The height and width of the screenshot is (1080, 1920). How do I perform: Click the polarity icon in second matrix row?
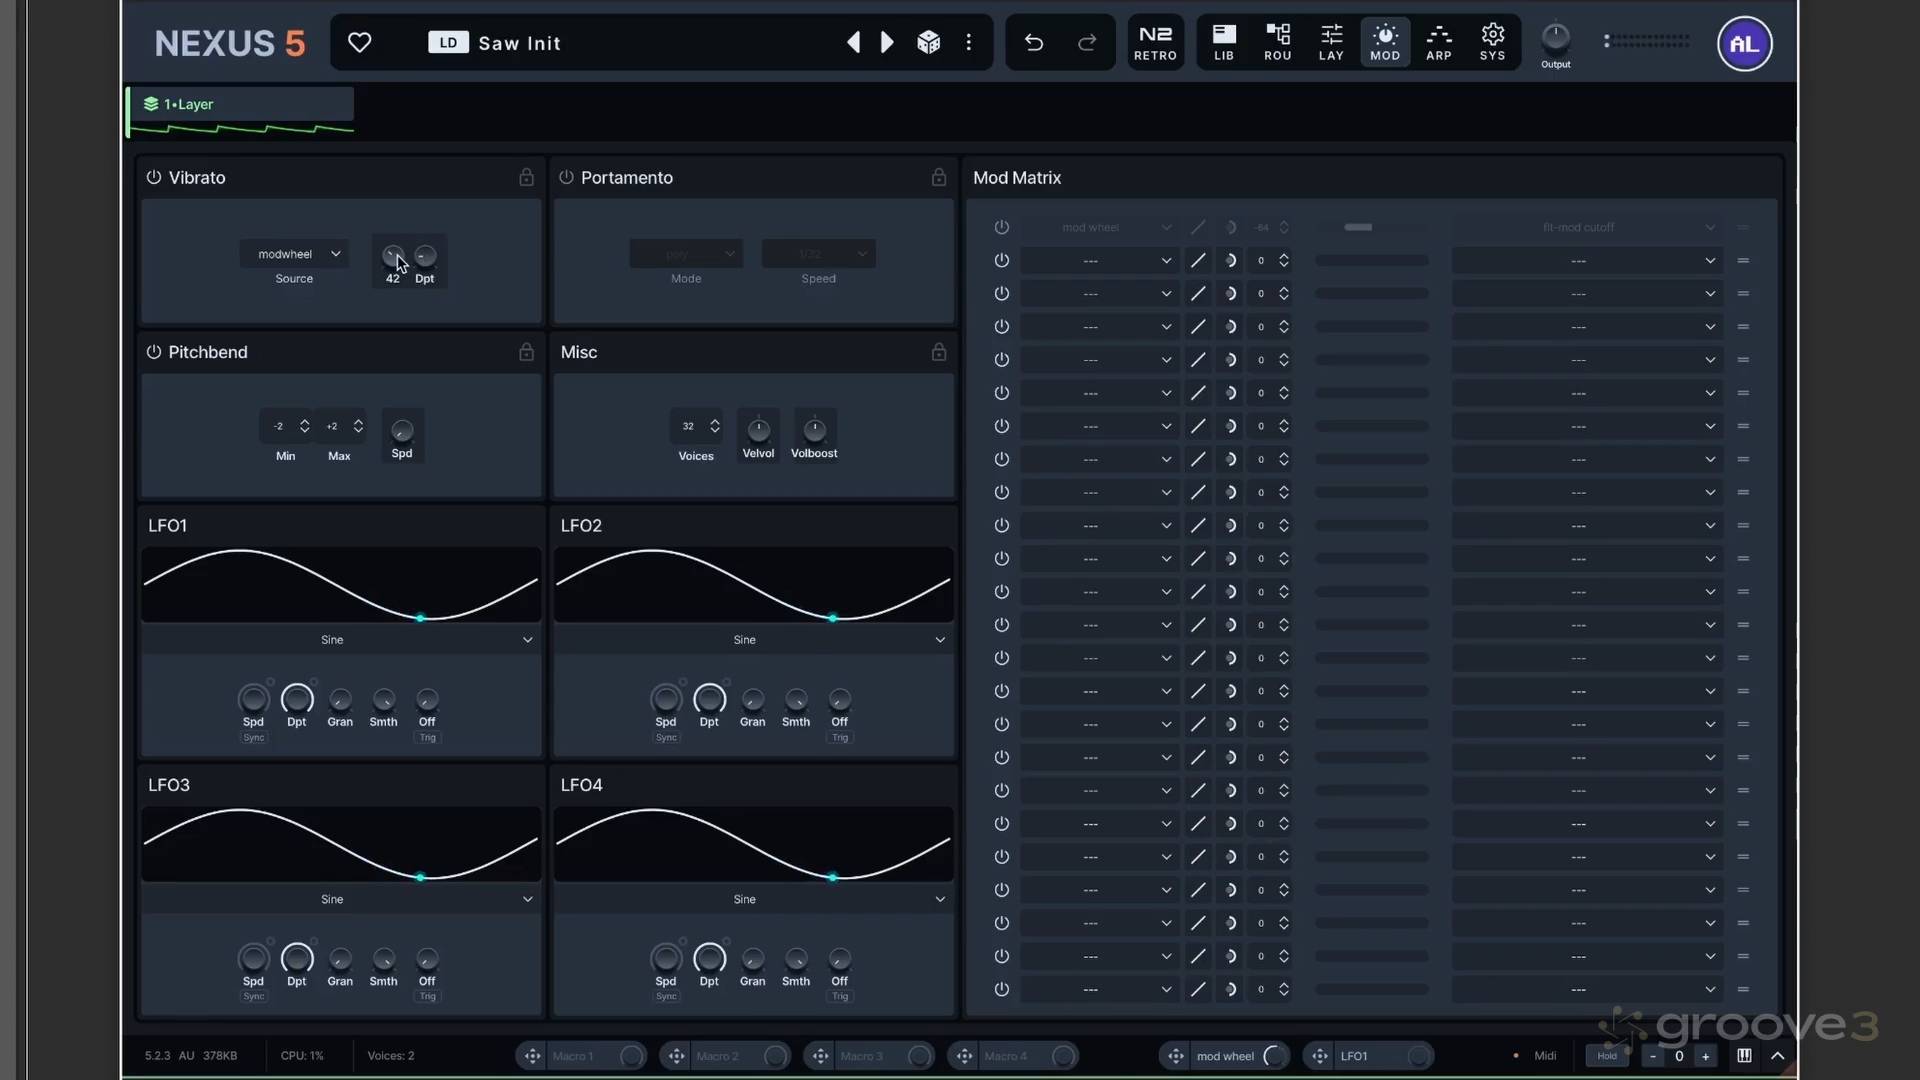coord(1231,260)
